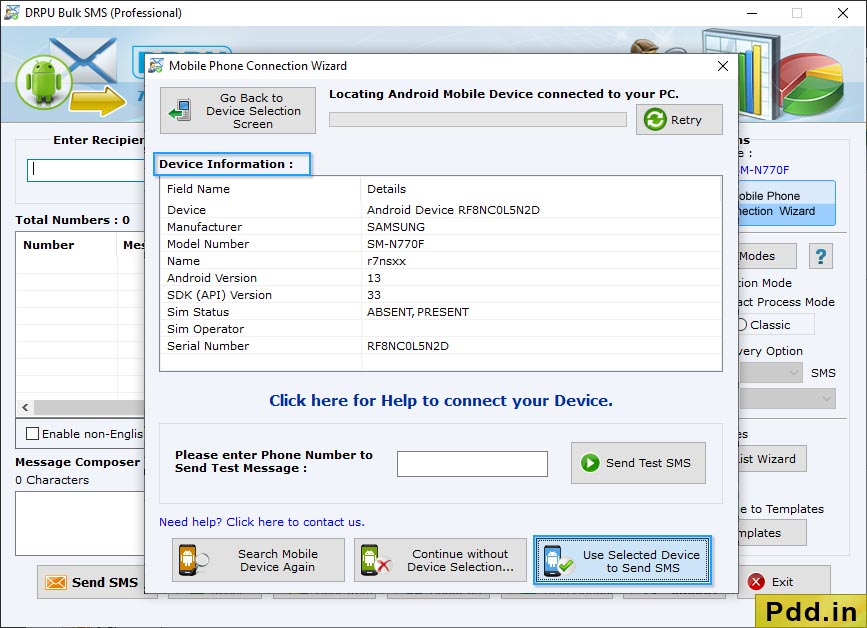867x628 pixels.
Task: Click Search Mobile Device Again button
Action: 258,560
